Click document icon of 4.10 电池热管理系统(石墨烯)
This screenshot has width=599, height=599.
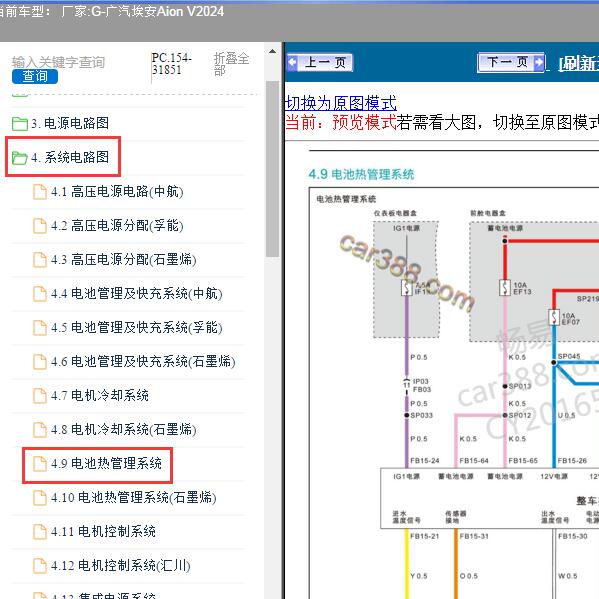[x=40, y=498]
